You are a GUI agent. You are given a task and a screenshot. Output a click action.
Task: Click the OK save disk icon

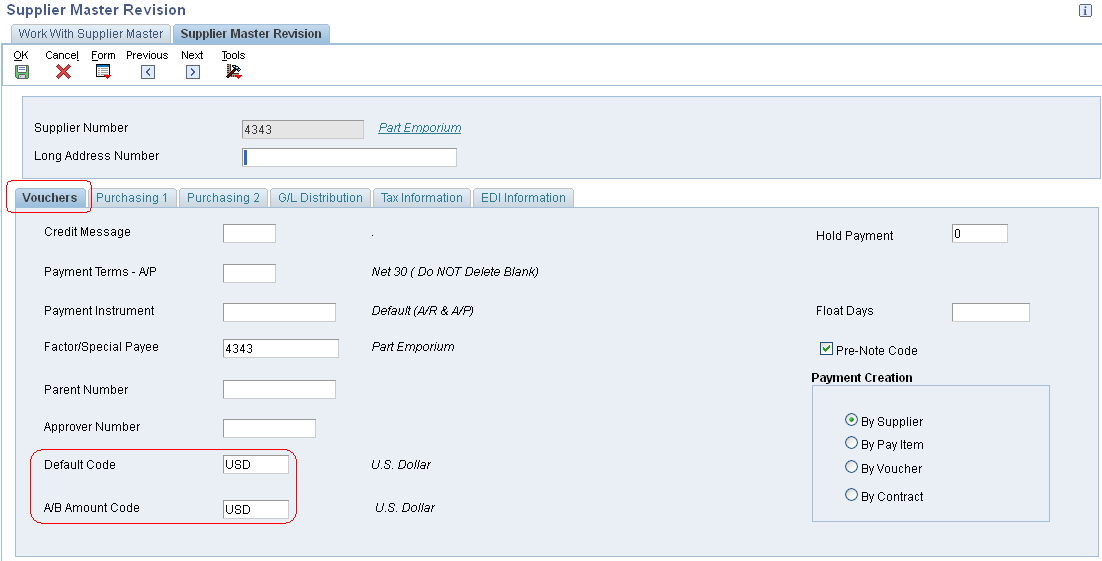22,72
